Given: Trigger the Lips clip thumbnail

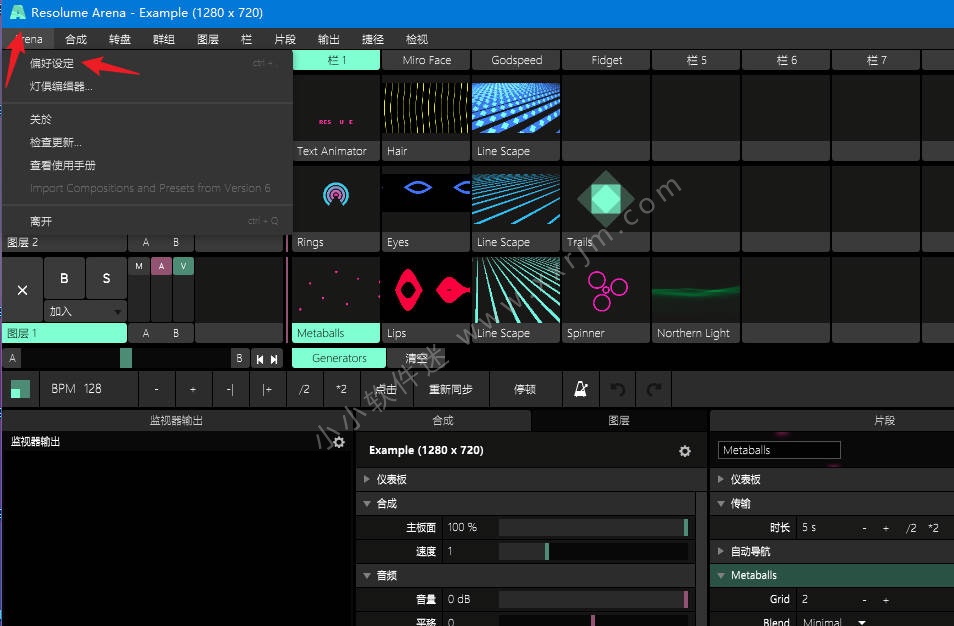Looking at the screenshot, I should [x=426, y=290].
